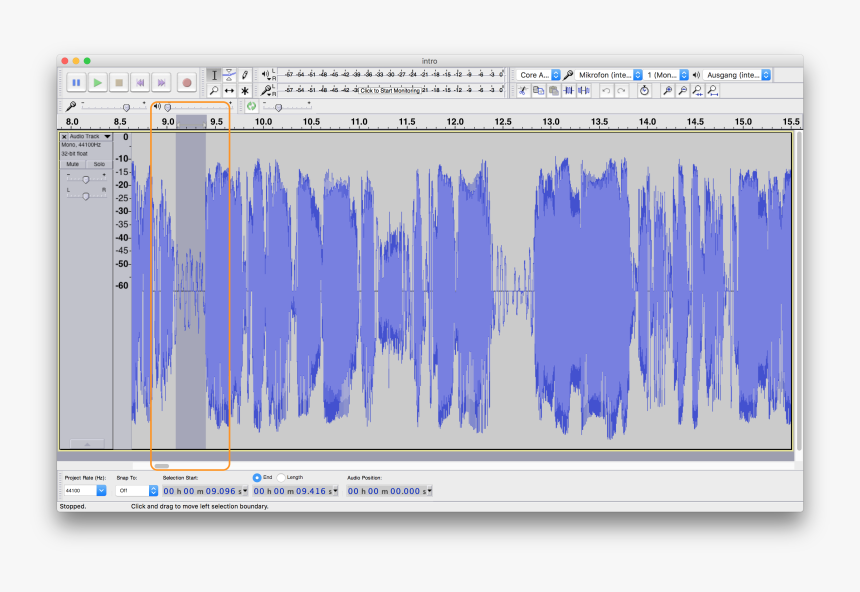
Task: Click the track gain slider
Action: pyautogui.click(x=86, y=179)
